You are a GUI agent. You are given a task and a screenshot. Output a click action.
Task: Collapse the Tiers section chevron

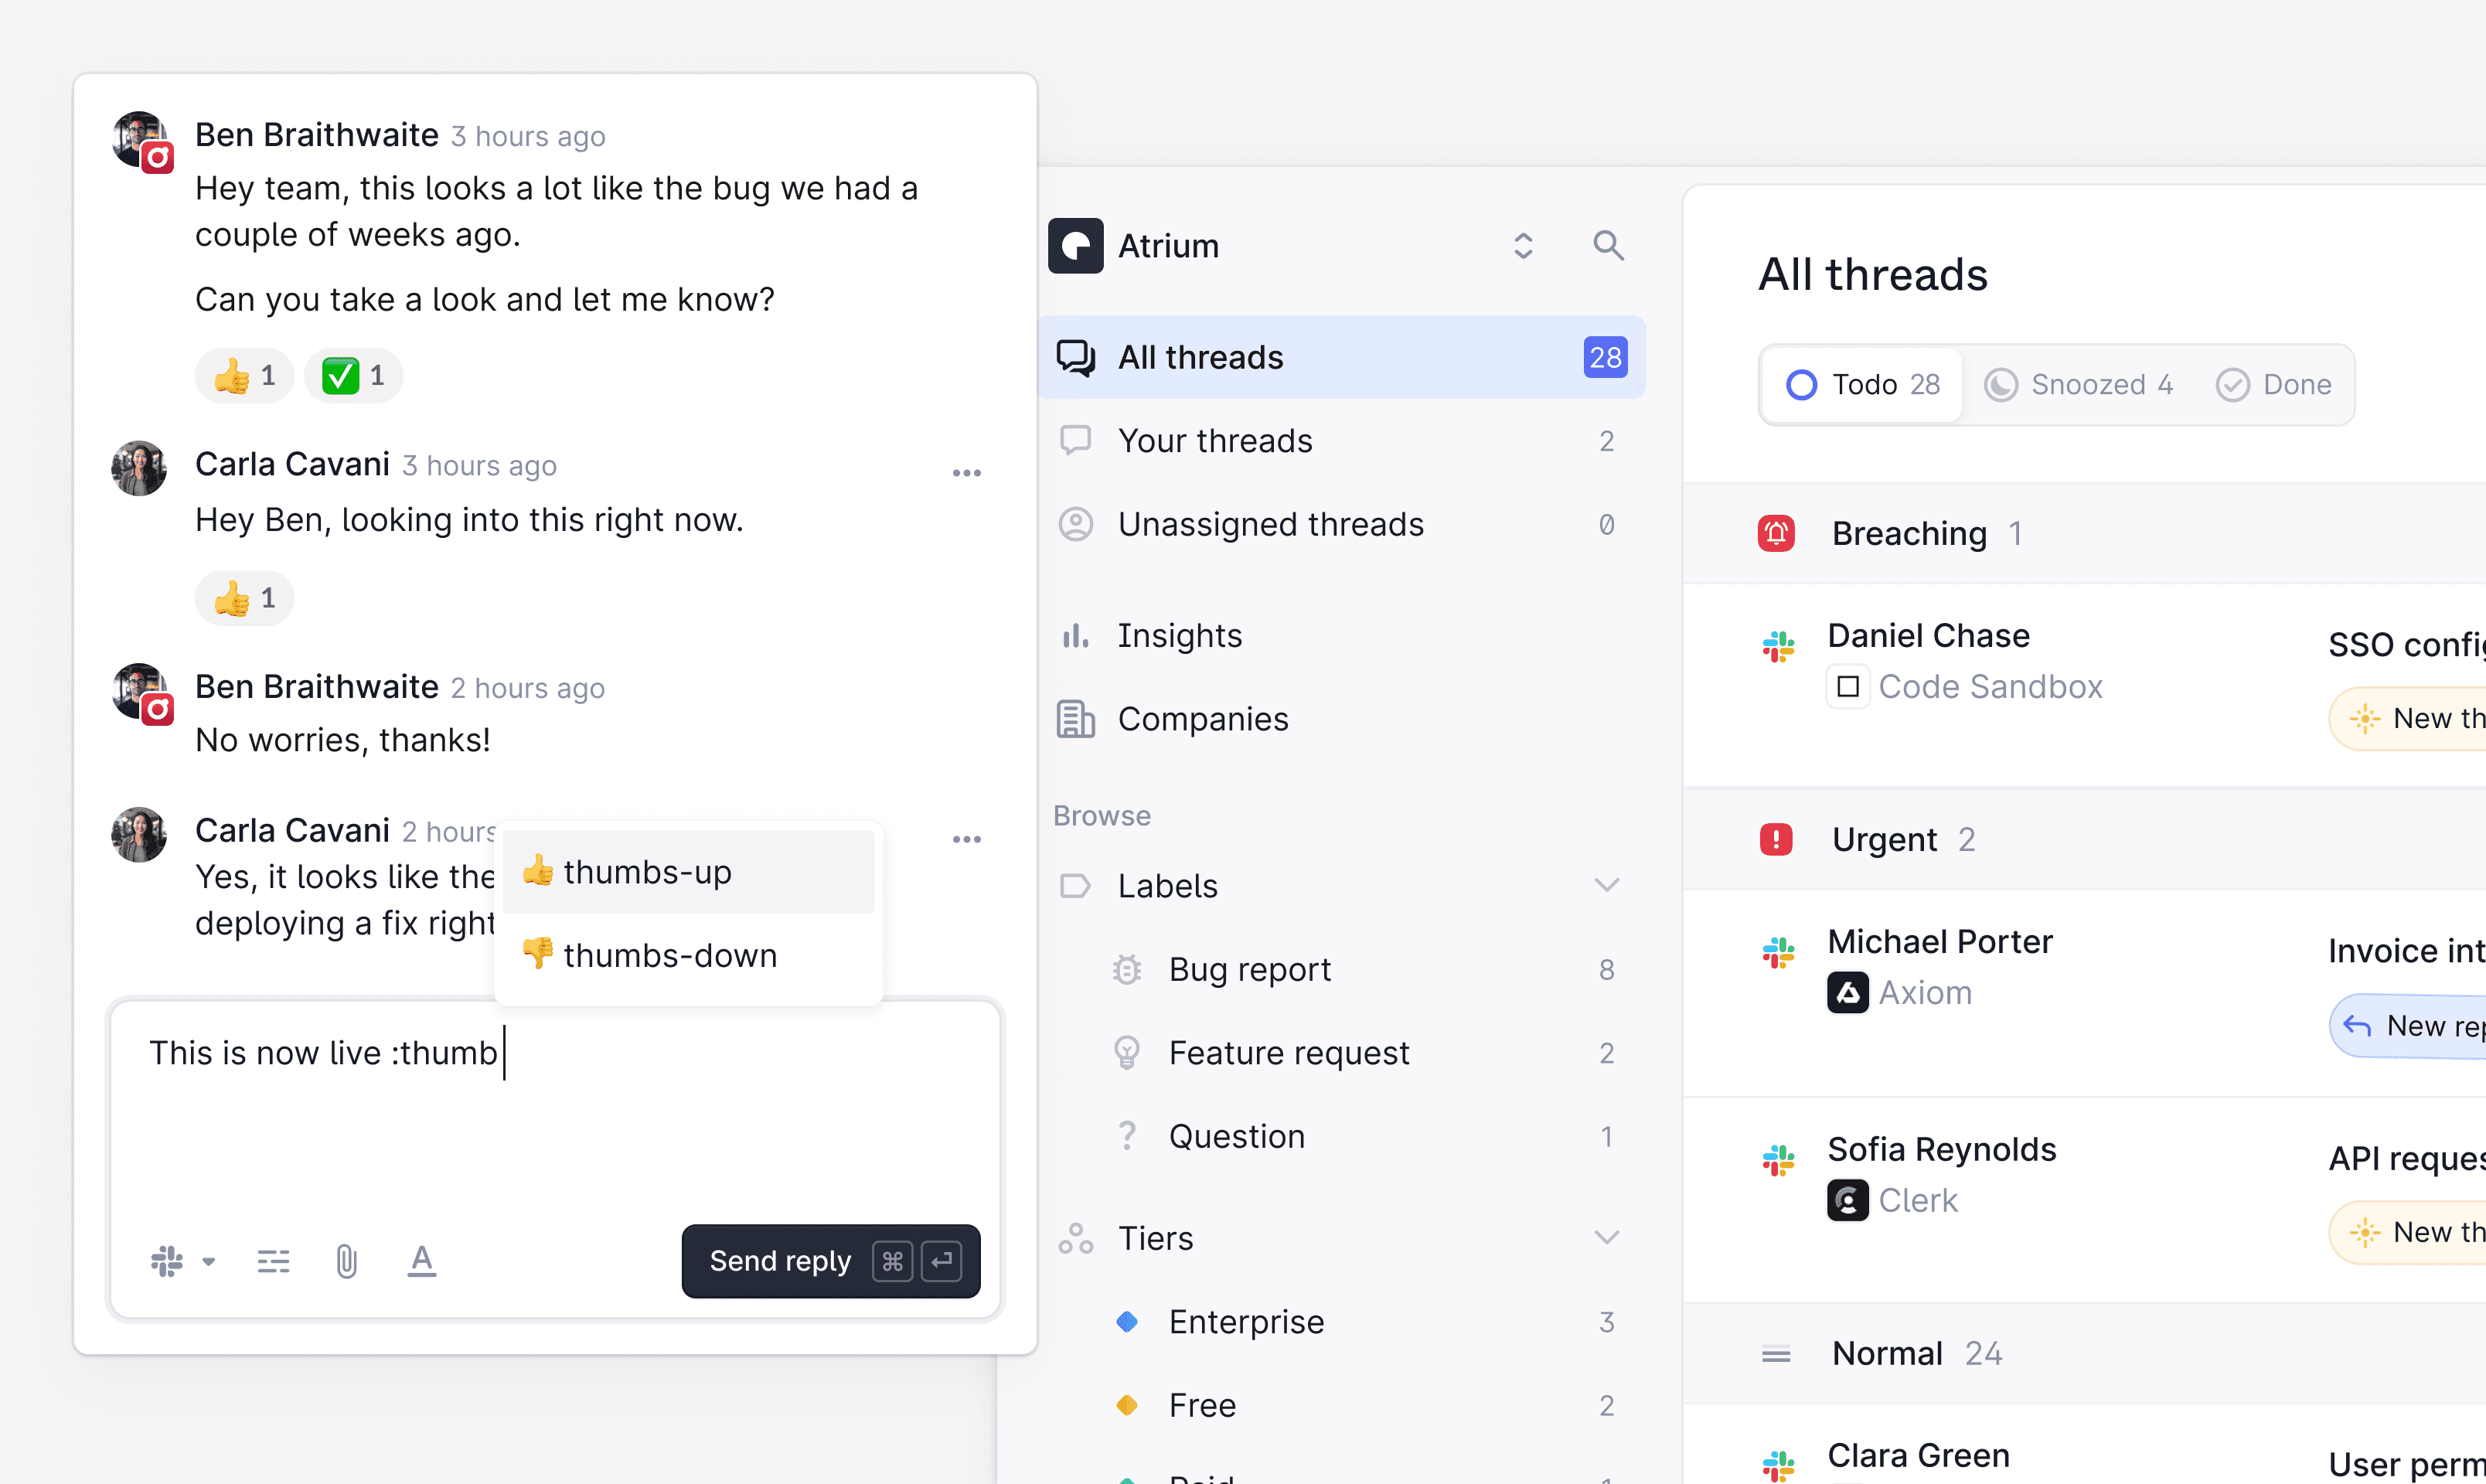click(x=1606, y=1238)
